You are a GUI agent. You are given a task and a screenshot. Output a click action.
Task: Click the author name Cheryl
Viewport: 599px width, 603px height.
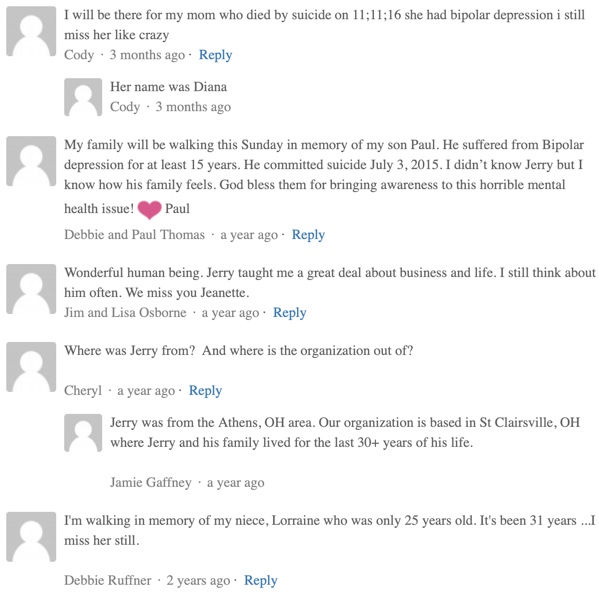click(x=83, y=391)
